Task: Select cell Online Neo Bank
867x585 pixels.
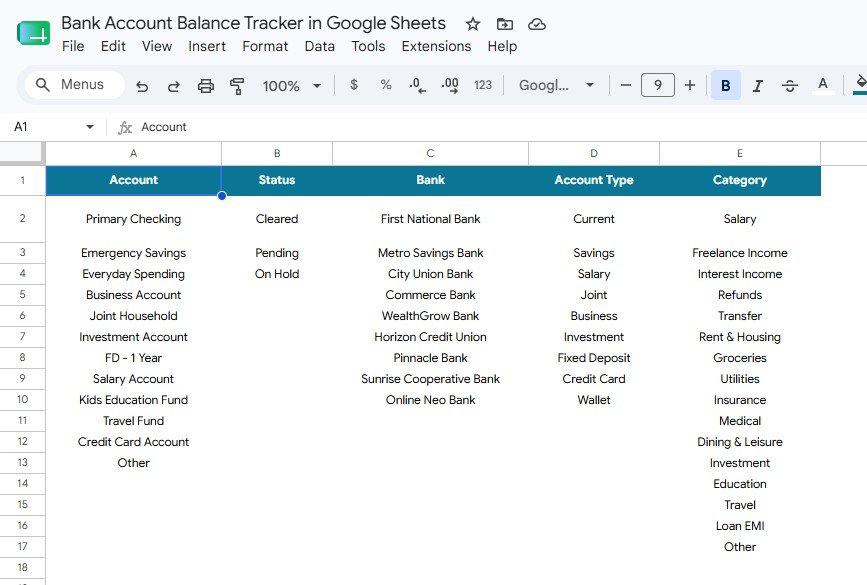Action: tap(430, 400)
